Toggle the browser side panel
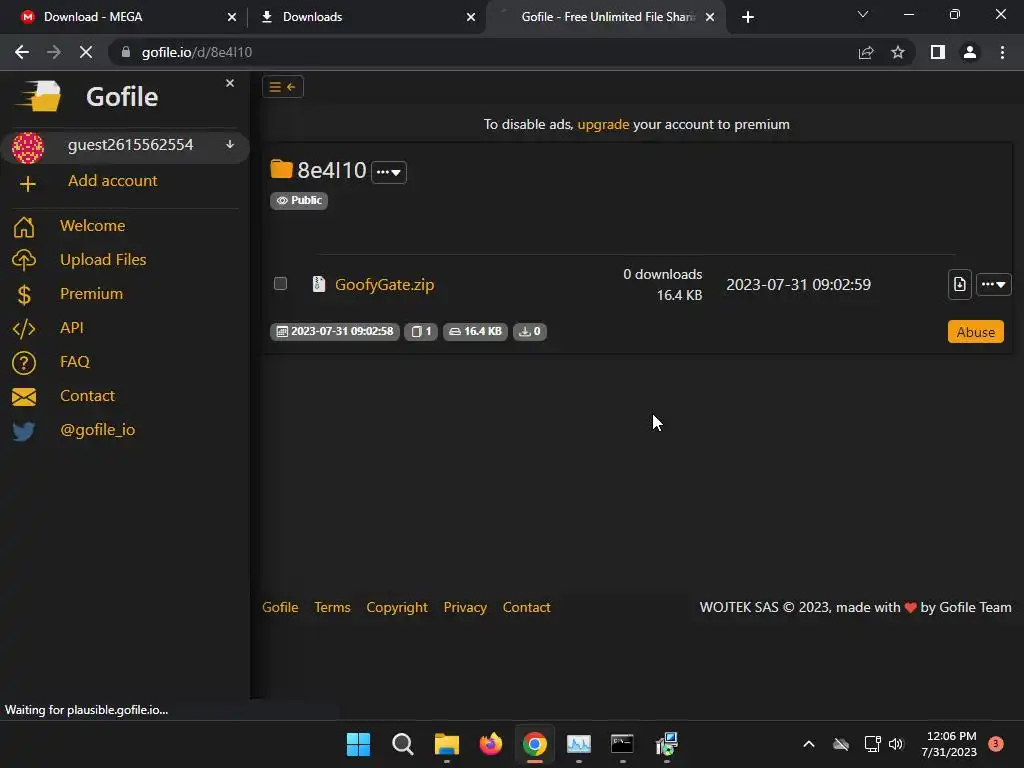 point(938,52)
